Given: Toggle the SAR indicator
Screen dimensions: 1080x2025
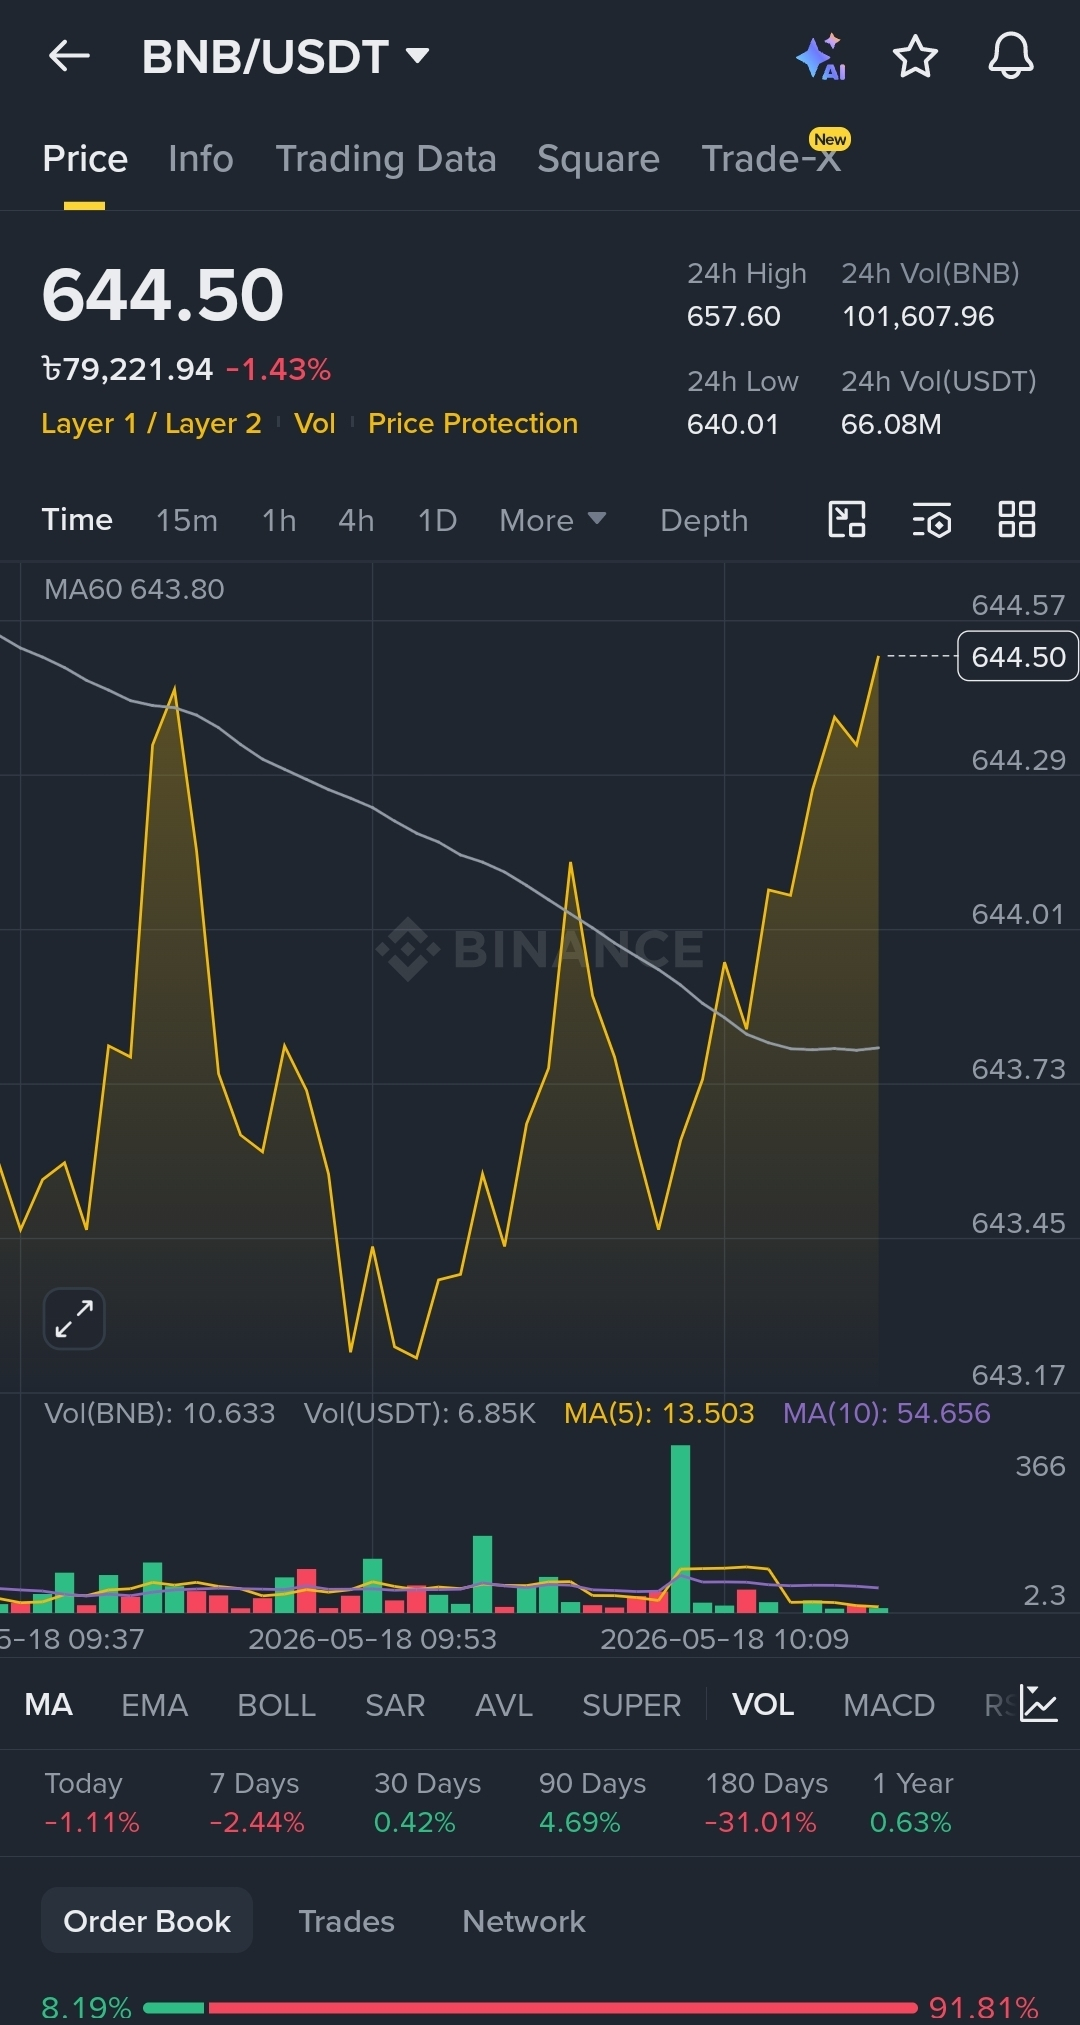Looking at the screenshot, I should 395,1704.
